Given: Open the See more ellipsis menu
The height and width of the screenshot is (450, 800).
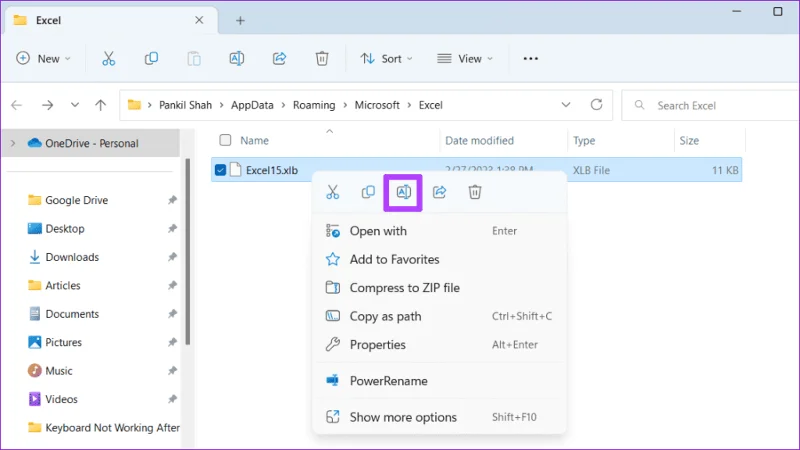Looking at the screenshot, I should pyautogui.click(x=531, y=59).
